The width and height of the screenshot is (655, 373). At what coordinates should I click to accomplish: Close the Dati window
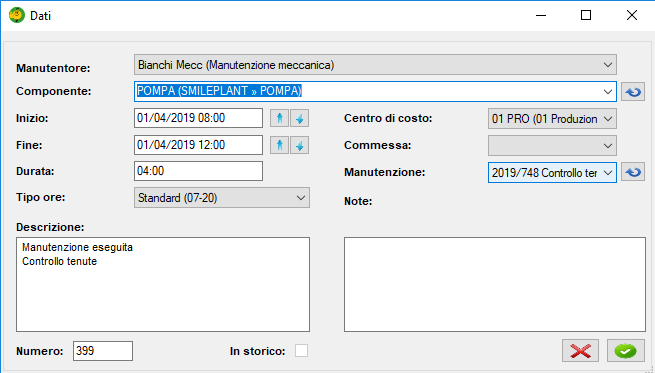(632, 15)
